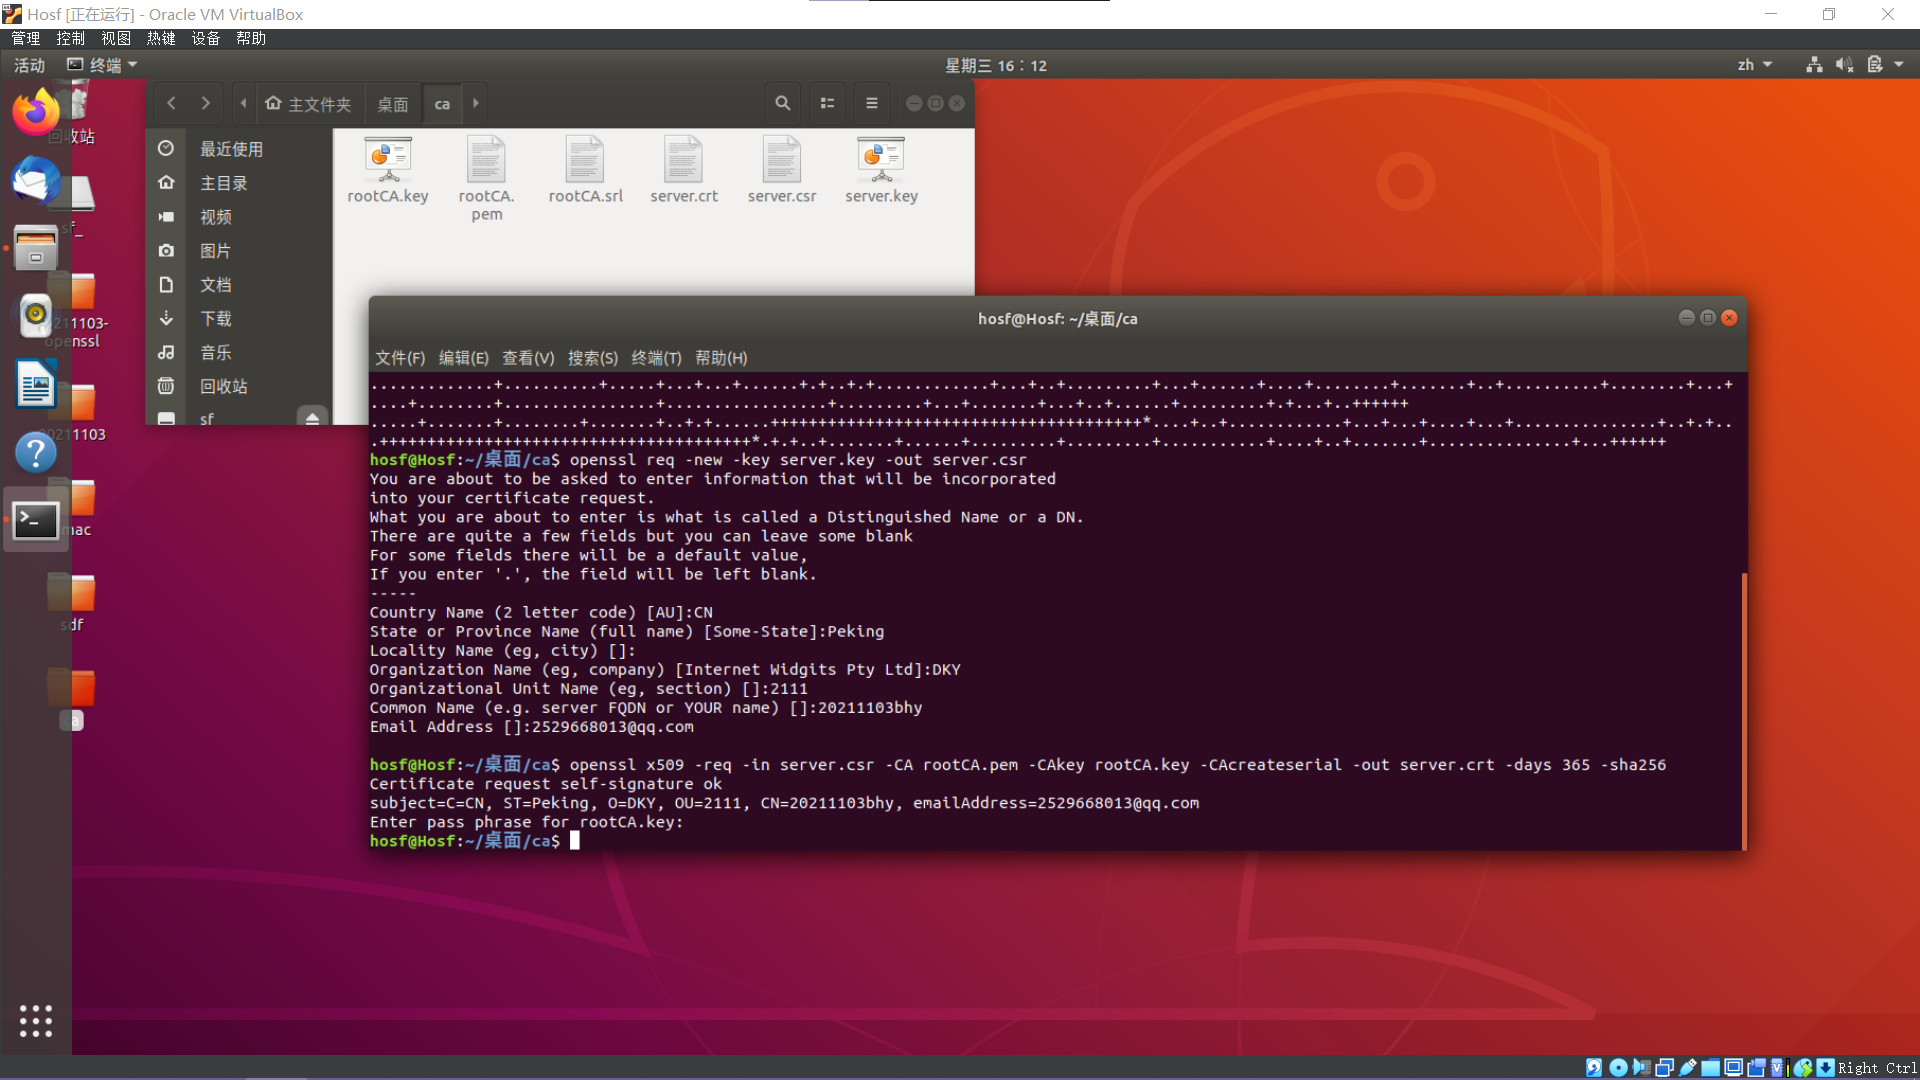Open the hamburger menu in file manager
The image size is (1920, 1080).
tap(871, 103)
